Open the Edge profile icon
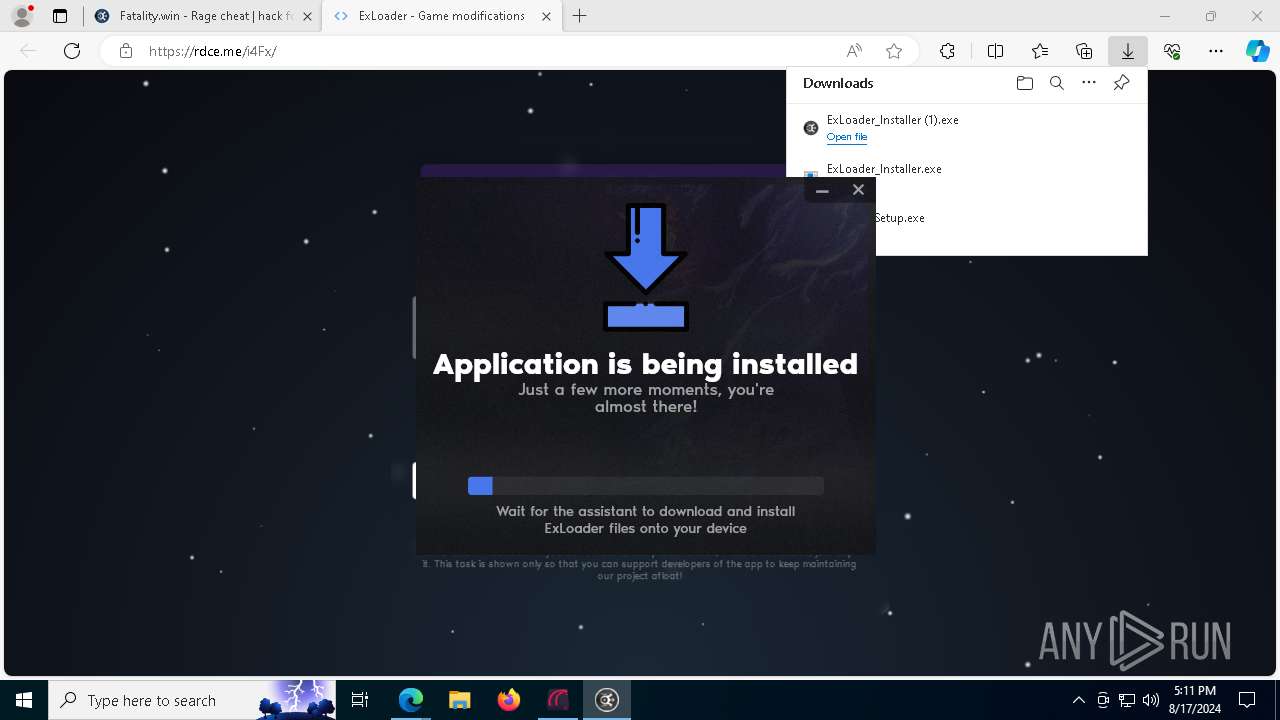 click(22, 16)
